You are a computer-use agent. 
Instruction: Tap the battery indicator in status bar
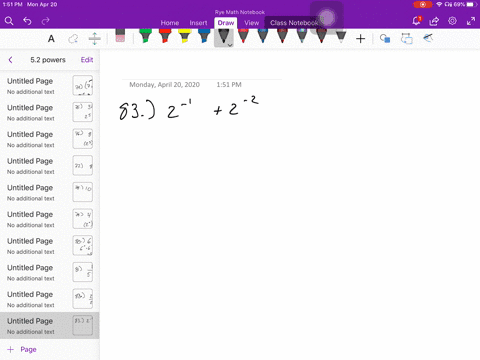(x=471, y=4)
